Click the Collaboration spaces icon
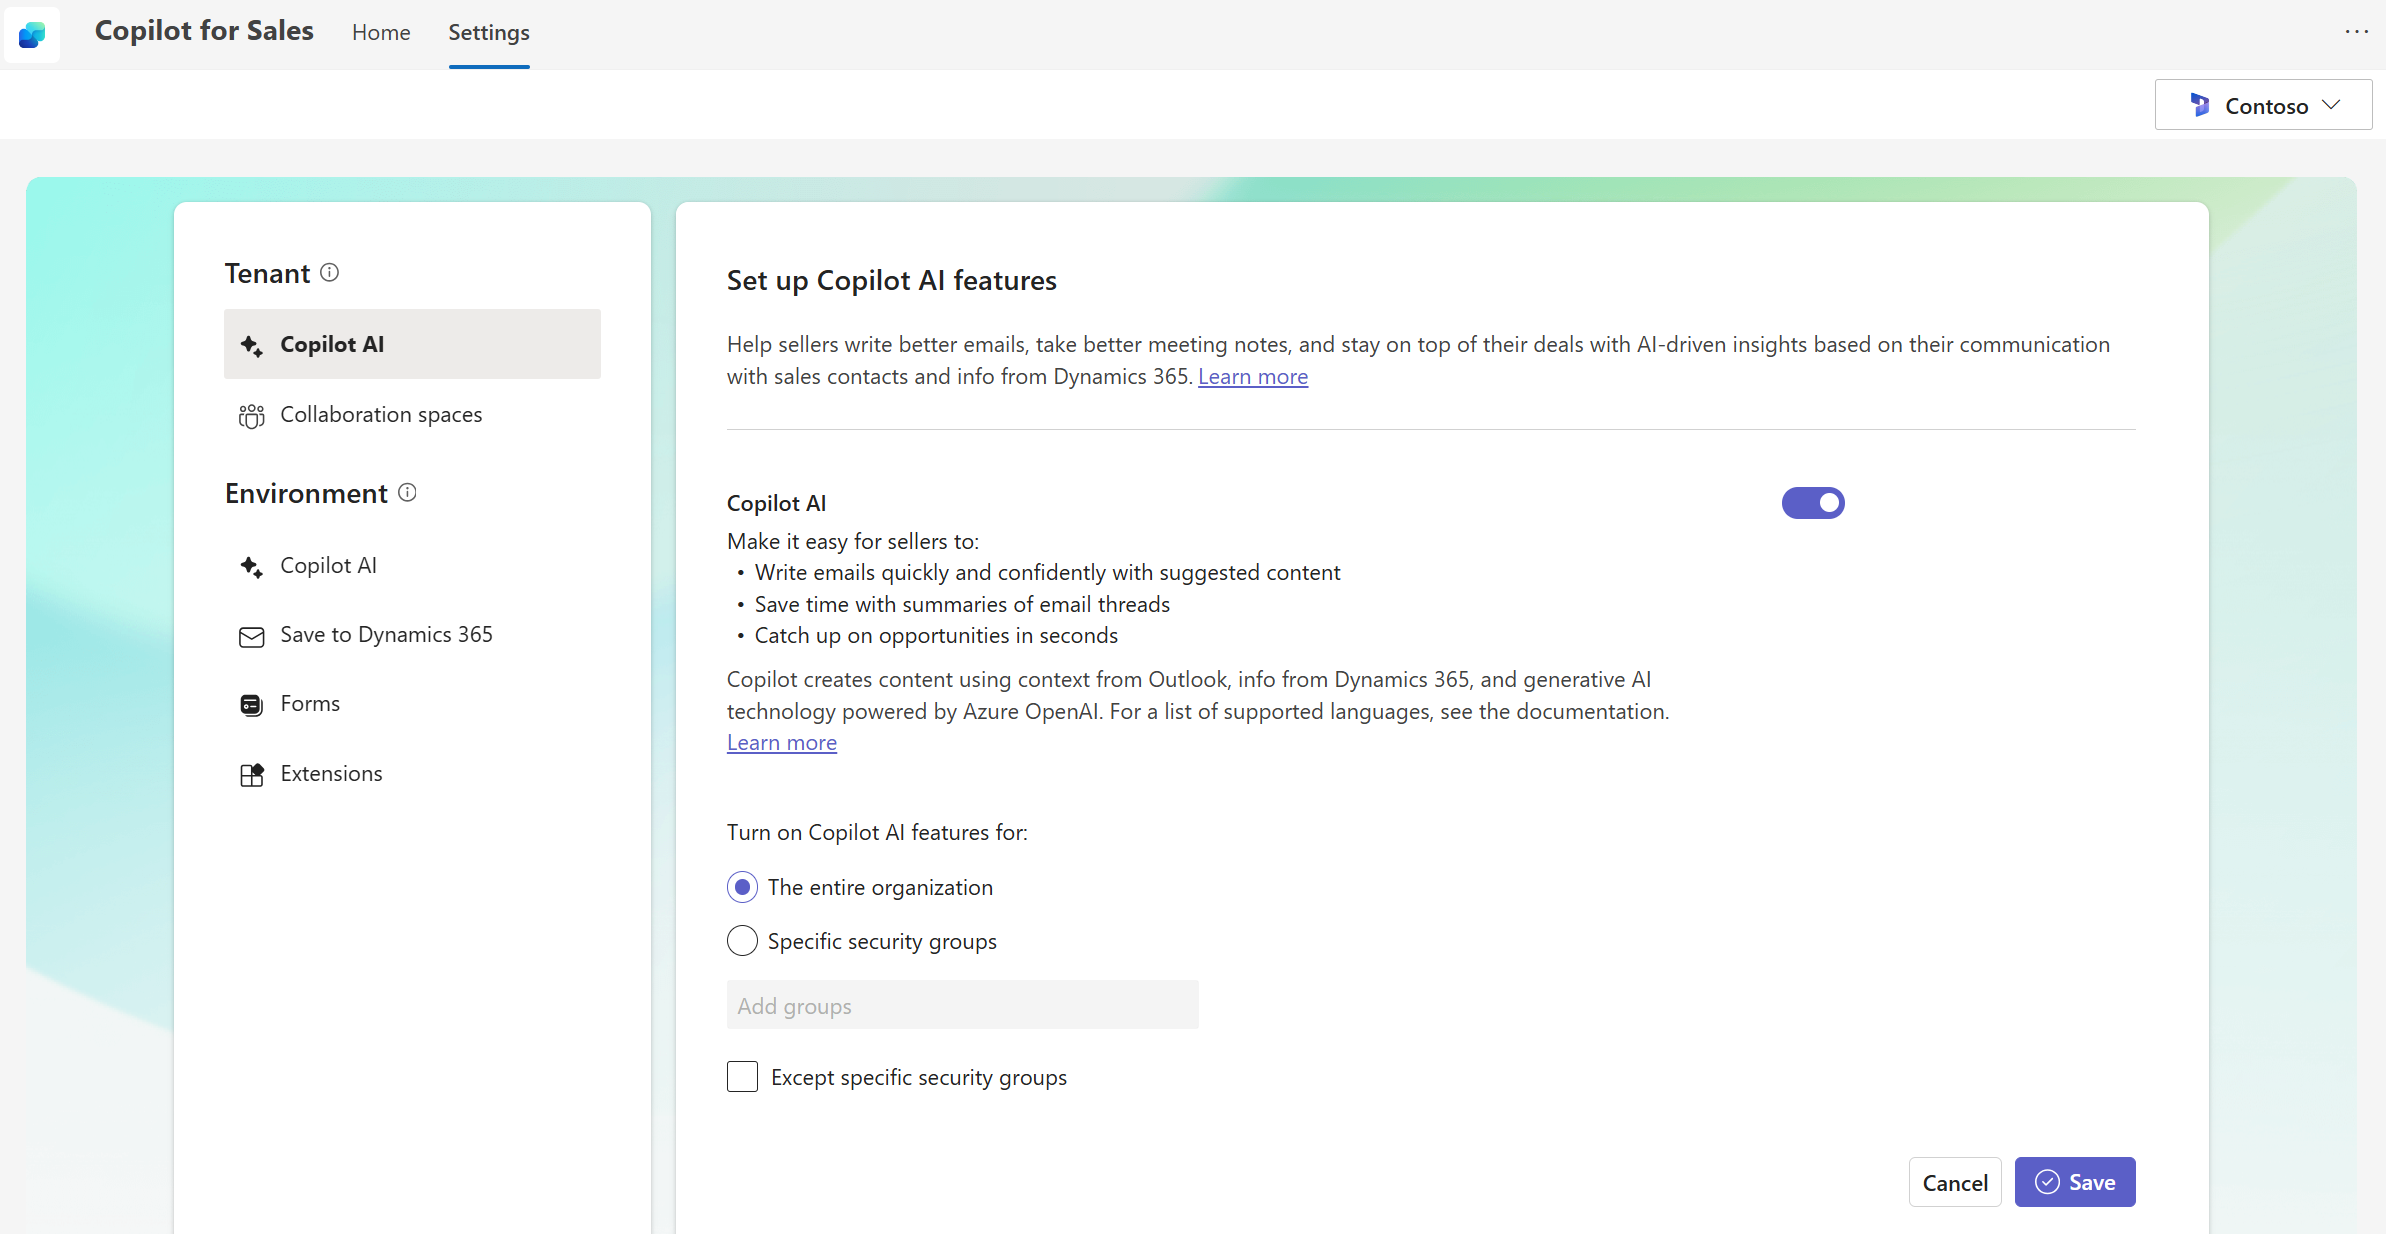 [x=250, y=412]
